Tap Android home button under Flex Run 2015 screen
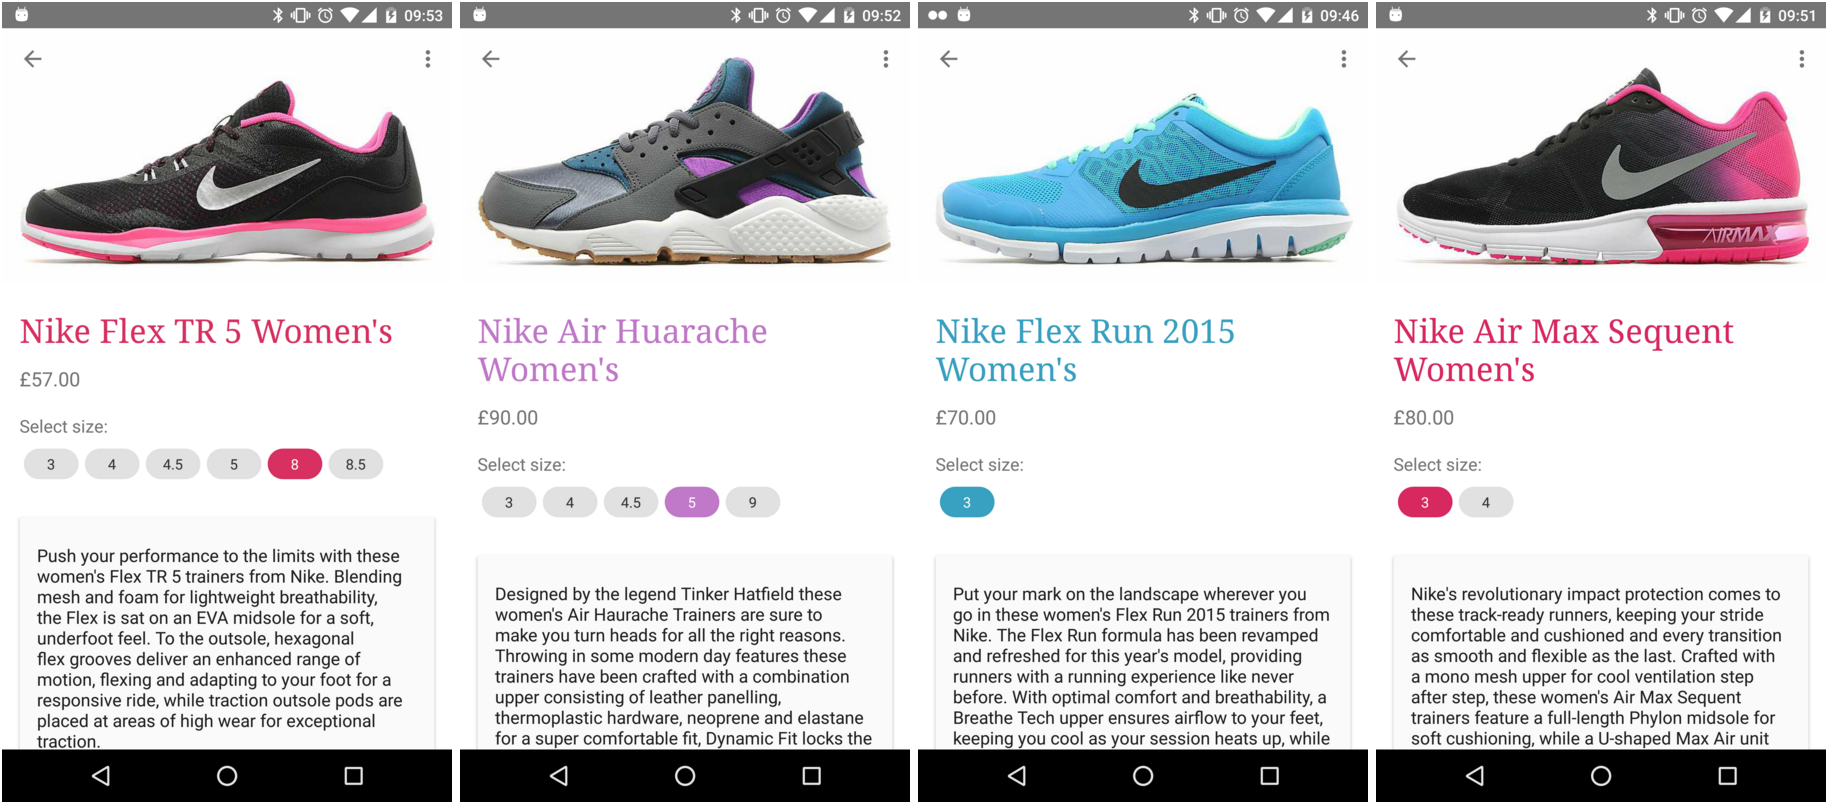Viewport: 1826px width, 802px height. 1143,776
